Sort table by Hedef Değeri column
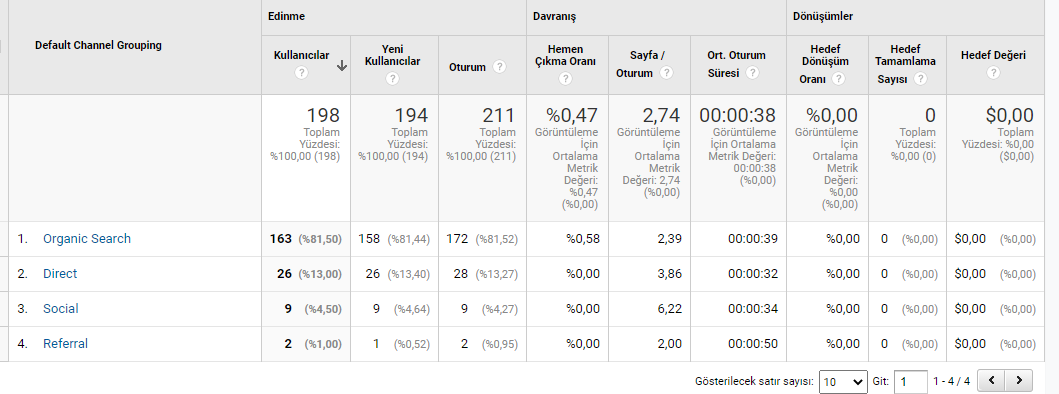1059x394 pixels. coord(993,55)
